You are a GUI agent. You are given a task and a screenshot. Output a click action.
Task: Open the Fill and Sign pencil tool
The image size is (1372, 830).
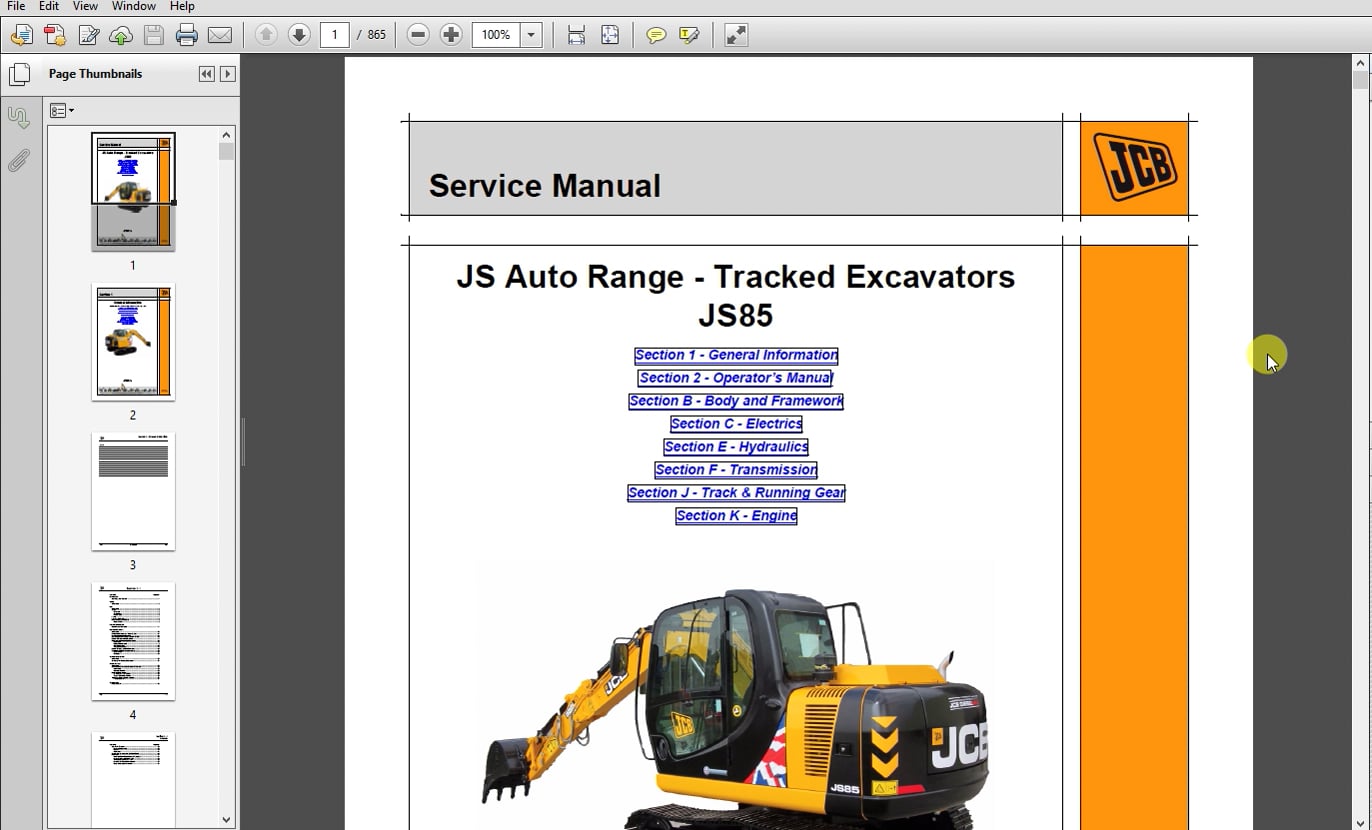click(x=88, y=35)
